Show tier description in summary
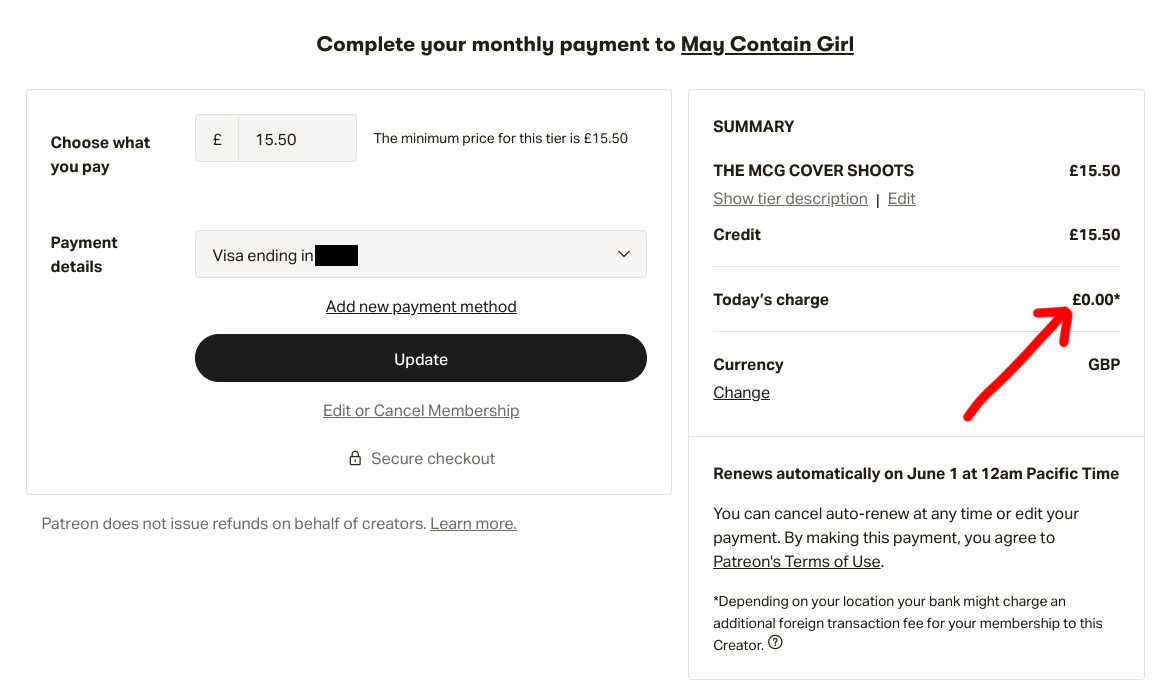1172x699 pixels. [x=790, y=199]
